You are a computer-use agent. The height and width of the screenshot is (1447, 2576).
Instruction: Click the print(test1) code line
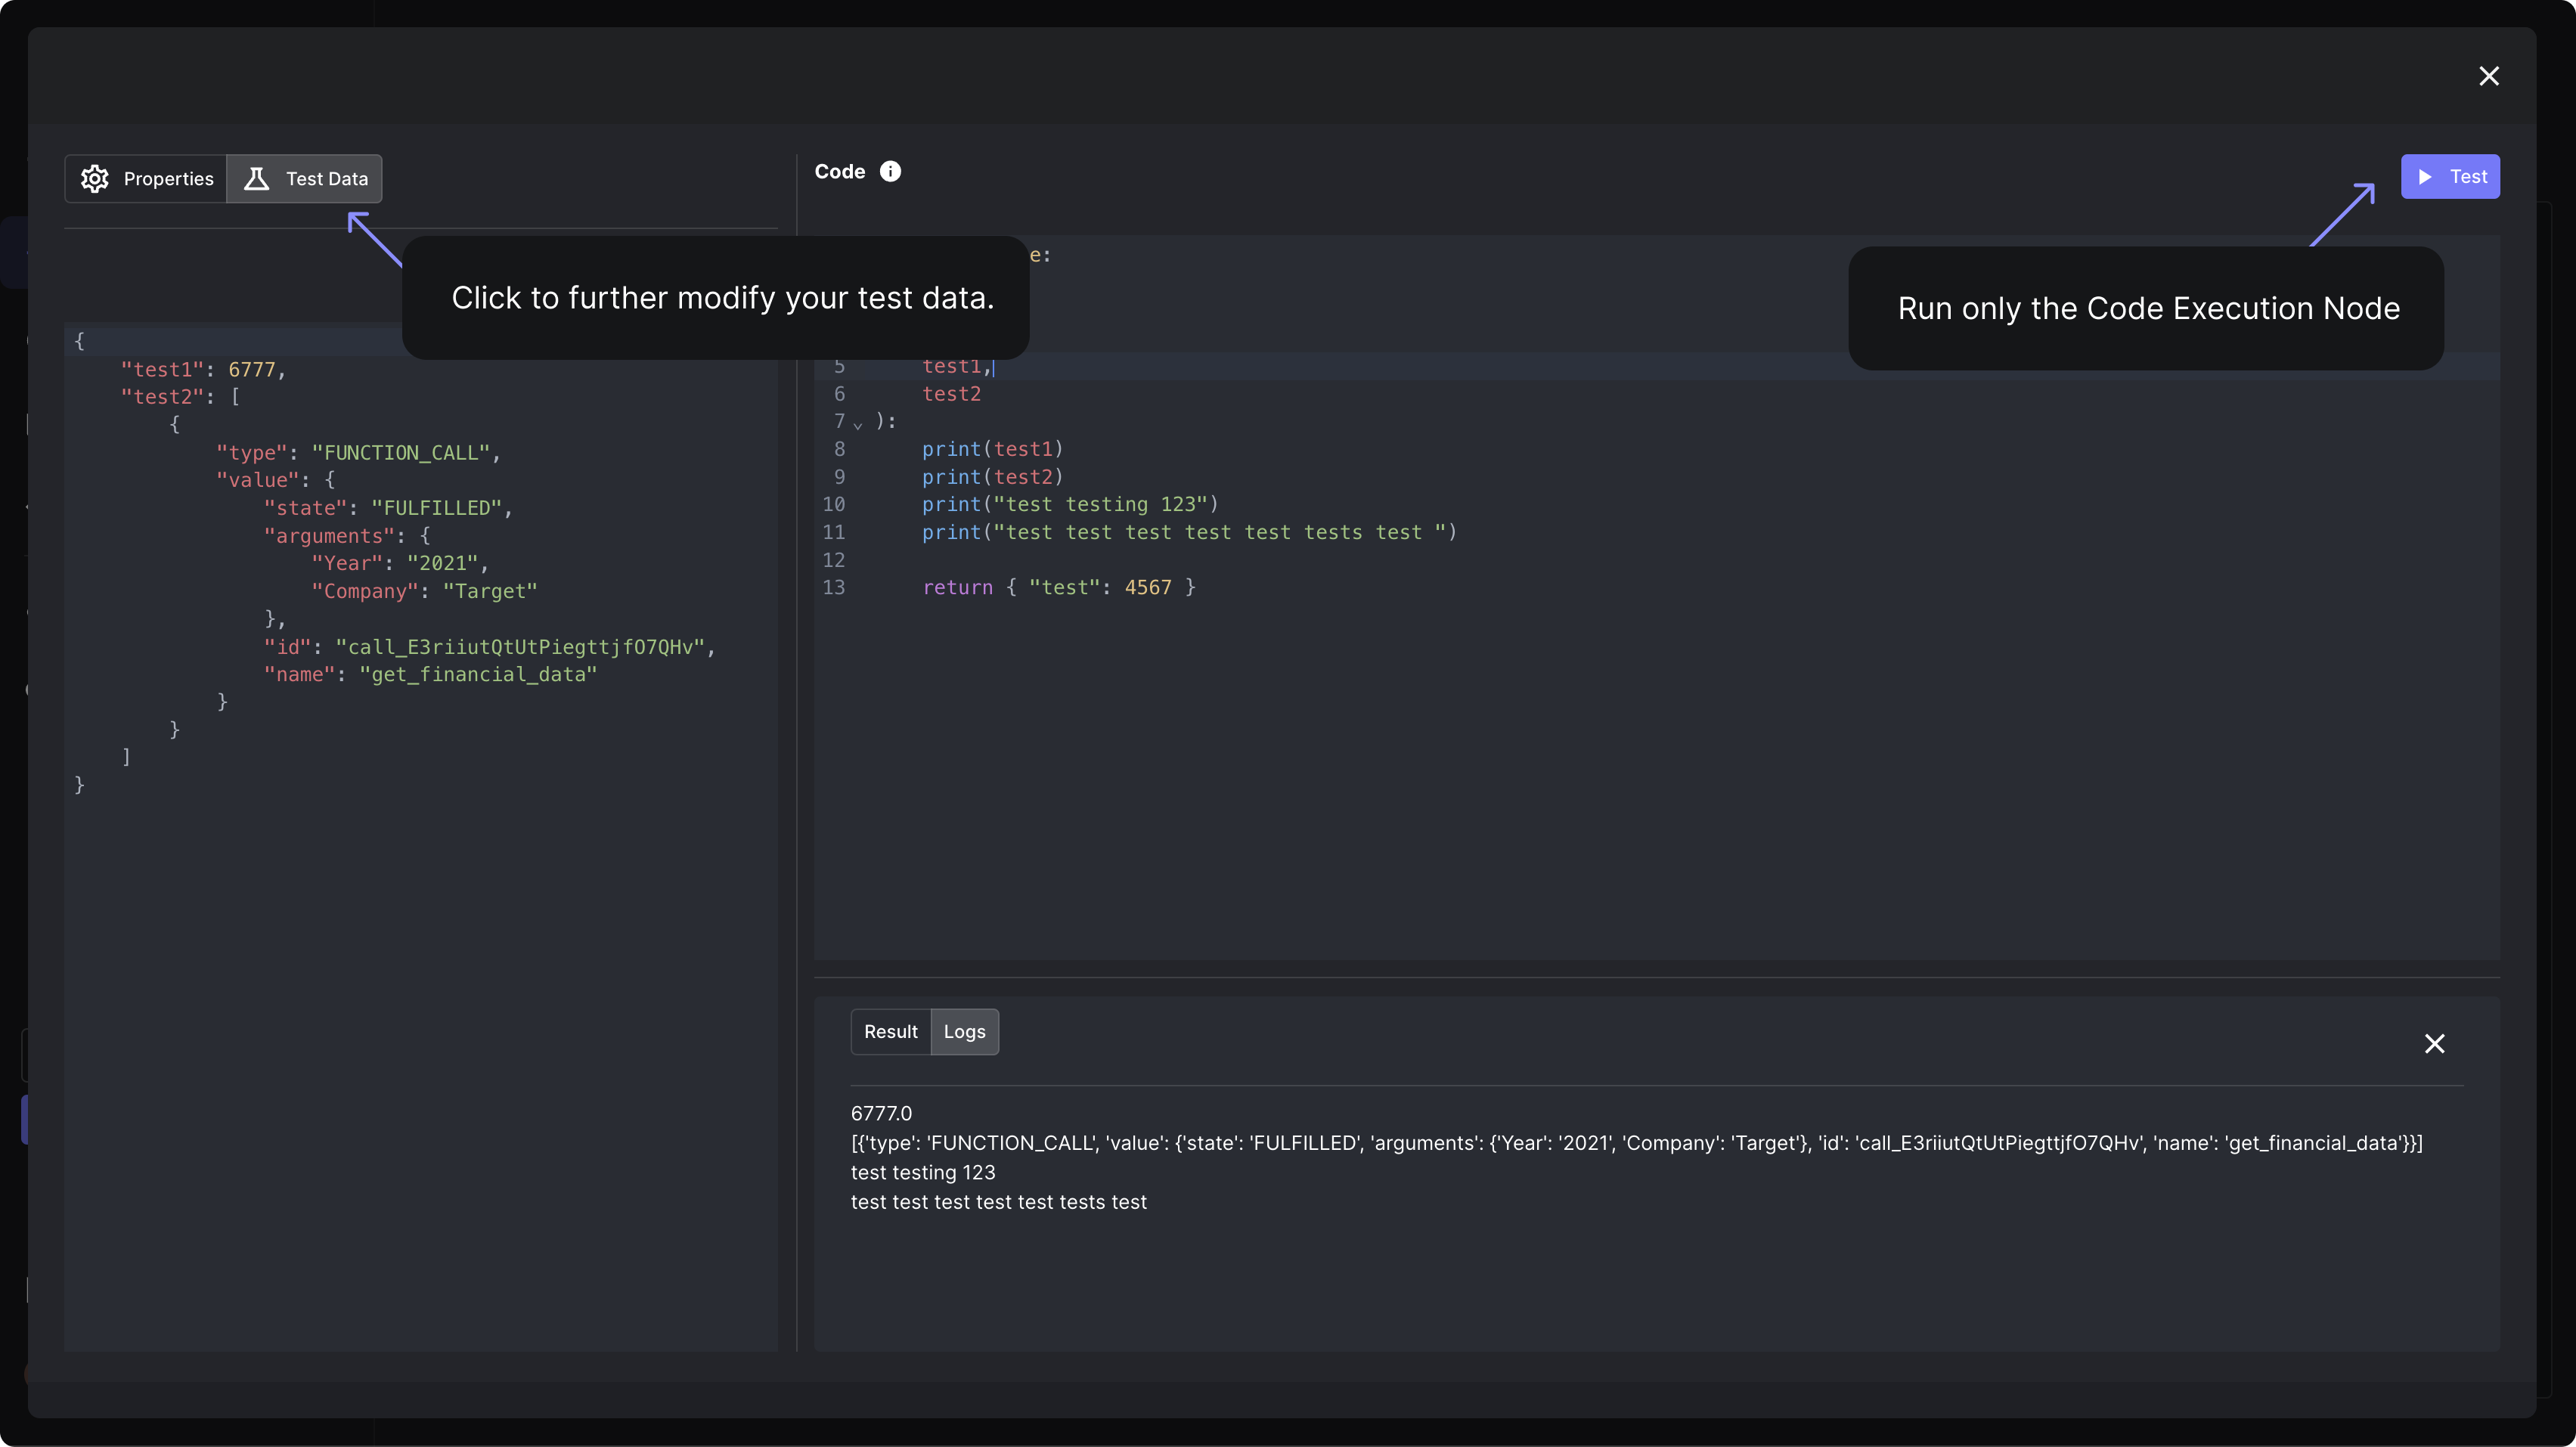point(992,449)
